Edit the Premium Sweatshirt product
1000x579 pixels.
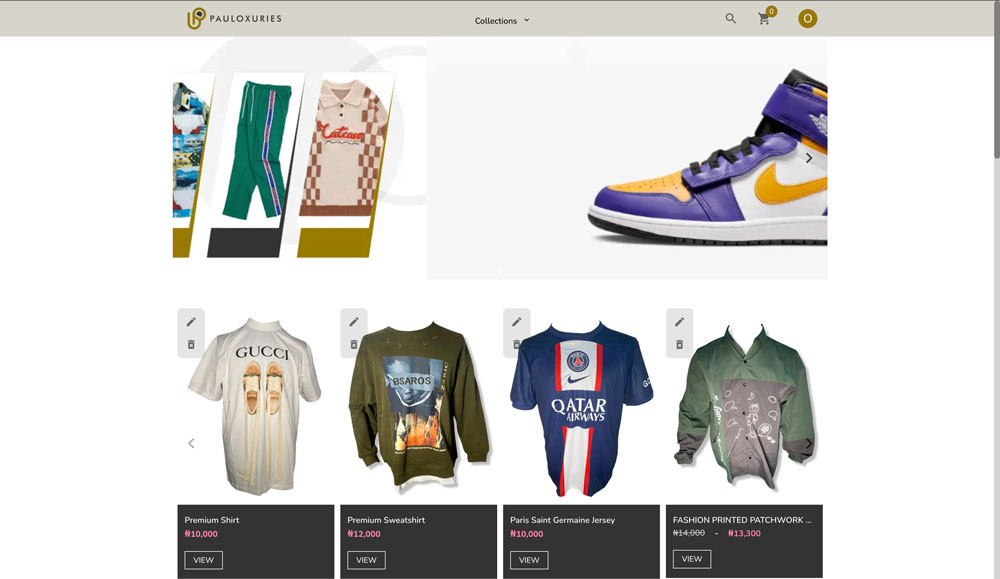(x=354, y=322)
